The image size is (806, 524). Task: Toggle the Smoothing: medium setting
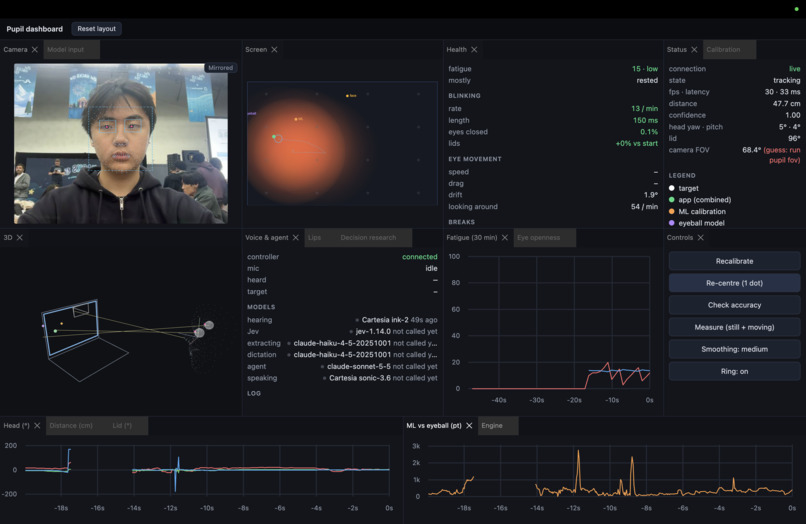(x=734, y=349)
